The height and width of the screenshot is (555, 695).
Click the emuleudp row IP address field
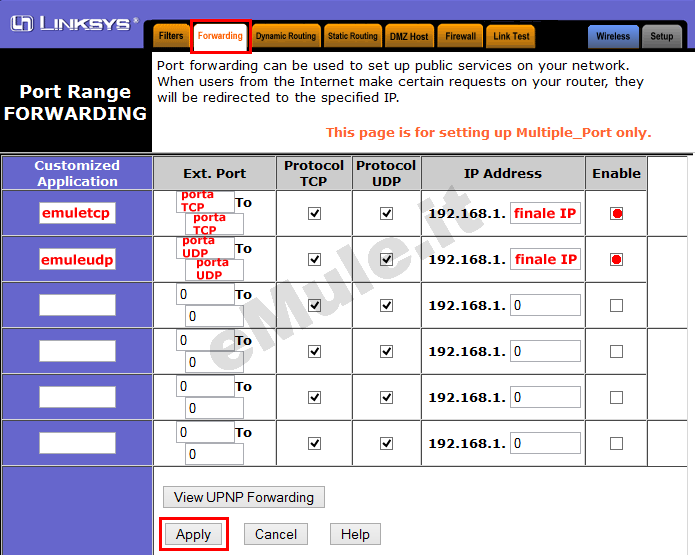click(x=545, y=259)
